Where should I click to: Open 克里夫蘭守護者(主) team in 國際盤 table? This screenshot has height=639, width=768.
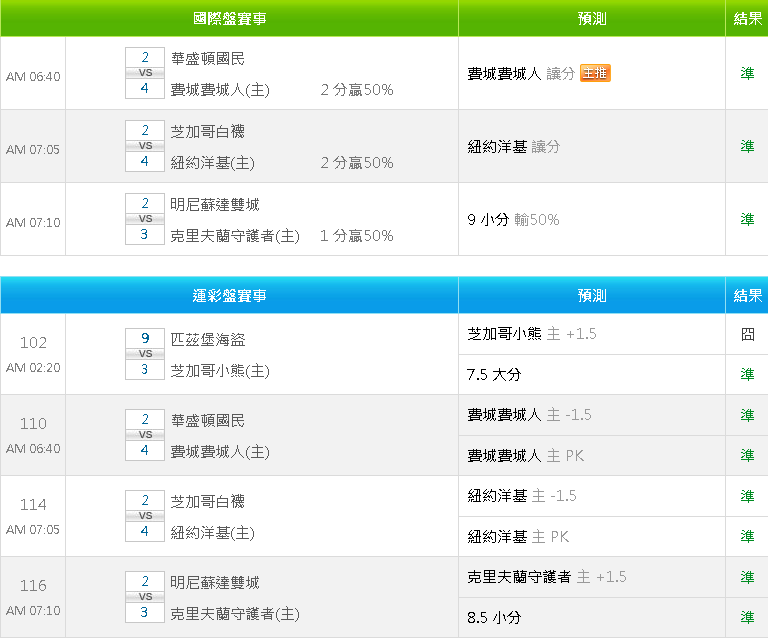pos(235,236)
